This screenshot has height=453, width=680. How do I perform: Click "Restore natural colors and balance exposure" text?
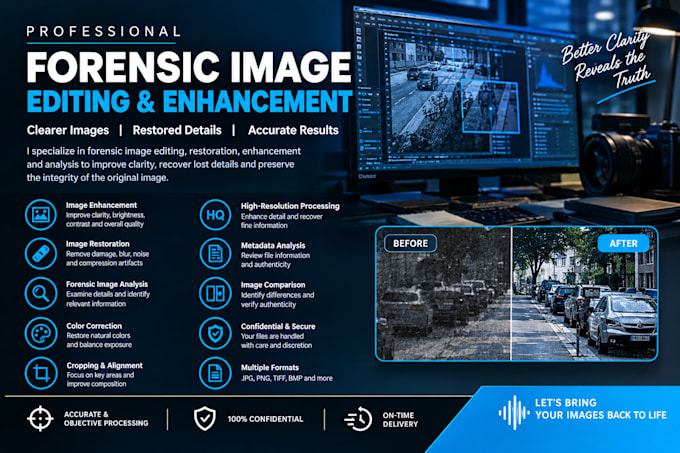click(99, 340)
